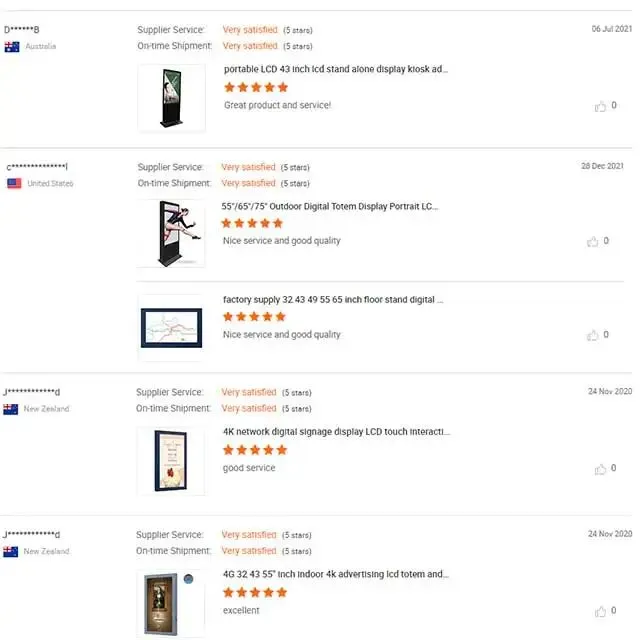Click the first New Zealand flag icon
Viewport: 640px width, 640px height.
pos(11,409)
